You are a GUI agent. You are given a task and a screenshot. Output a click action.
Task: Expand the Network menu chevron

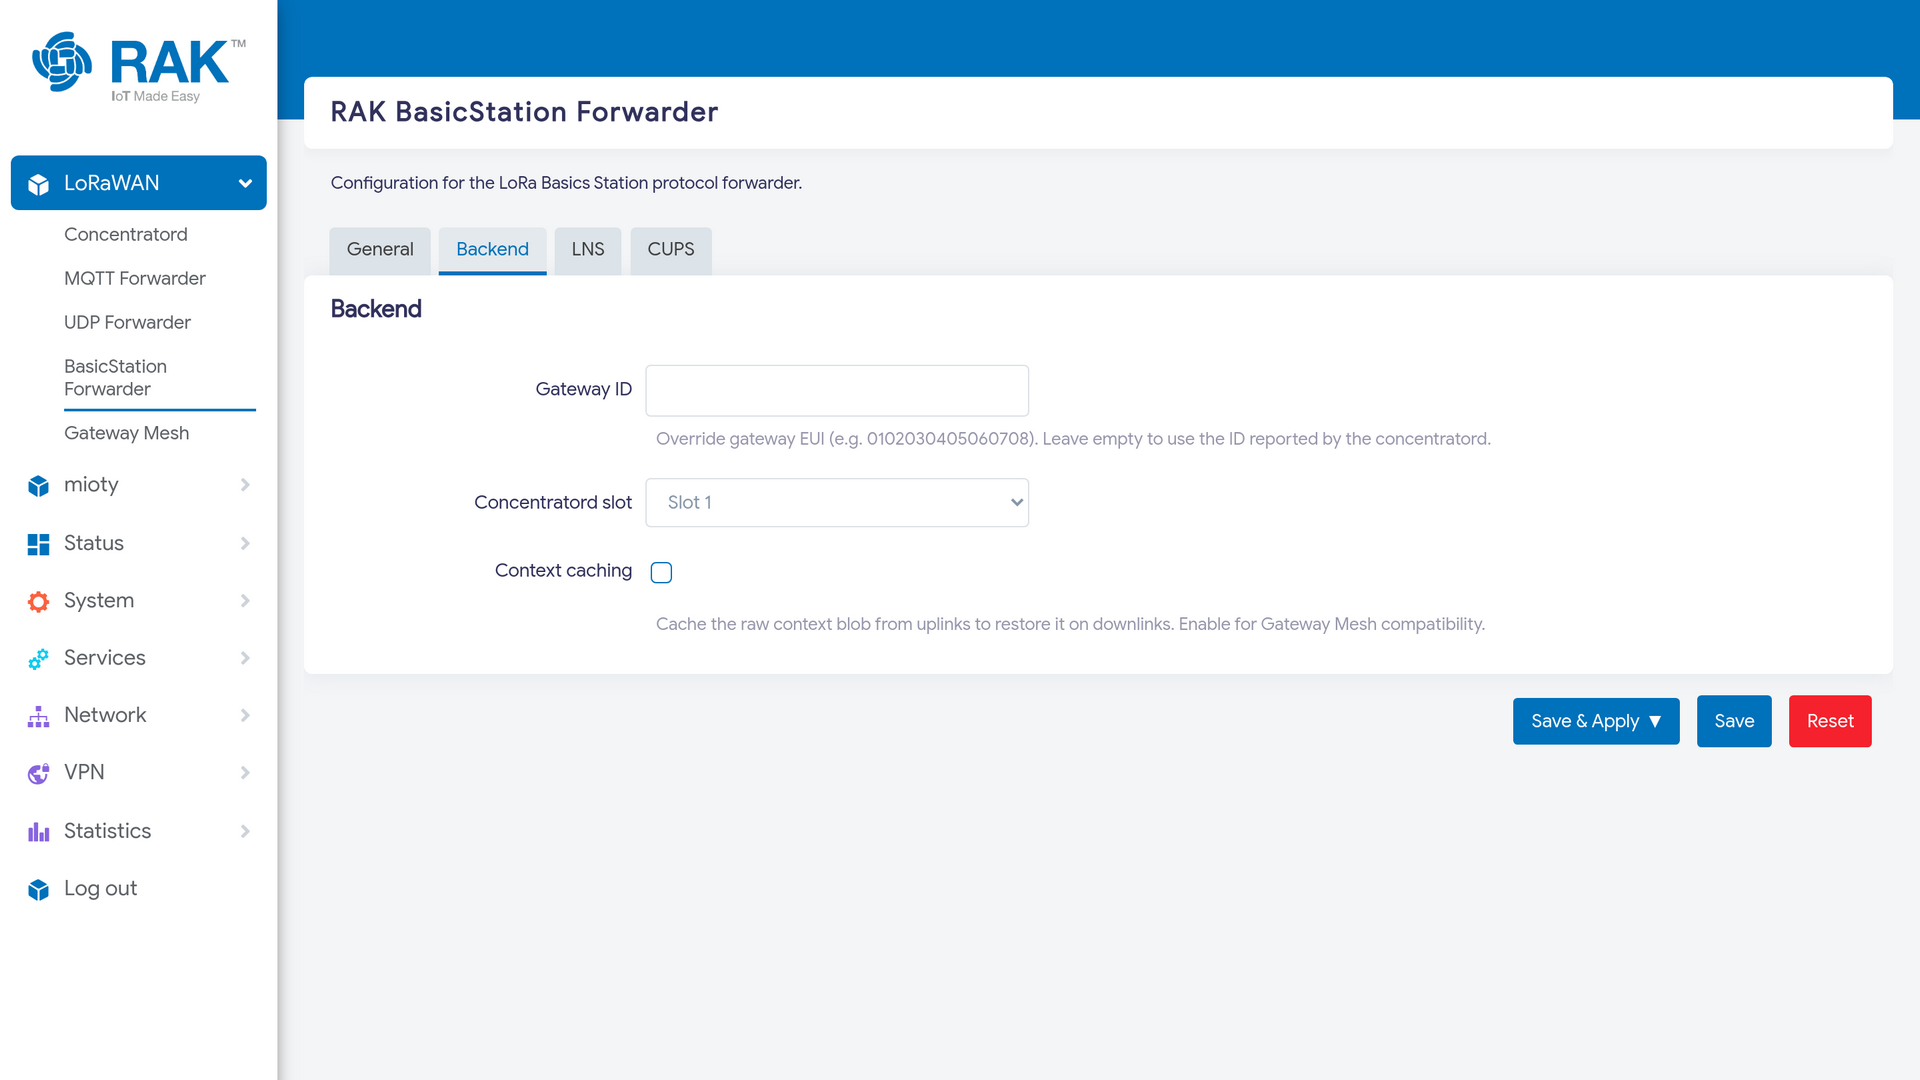click(x=245, y=715)
